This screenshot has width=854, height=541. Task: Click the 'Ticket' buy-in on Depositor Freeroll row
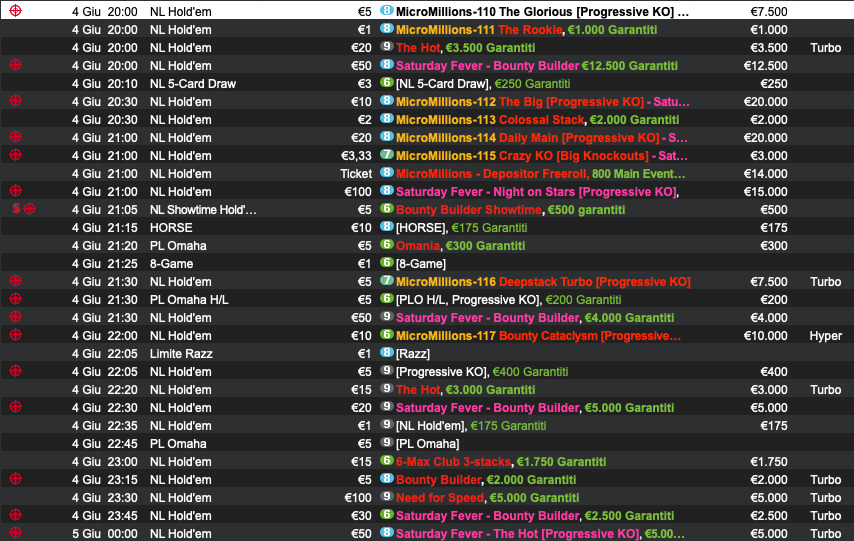coord(356,173)
